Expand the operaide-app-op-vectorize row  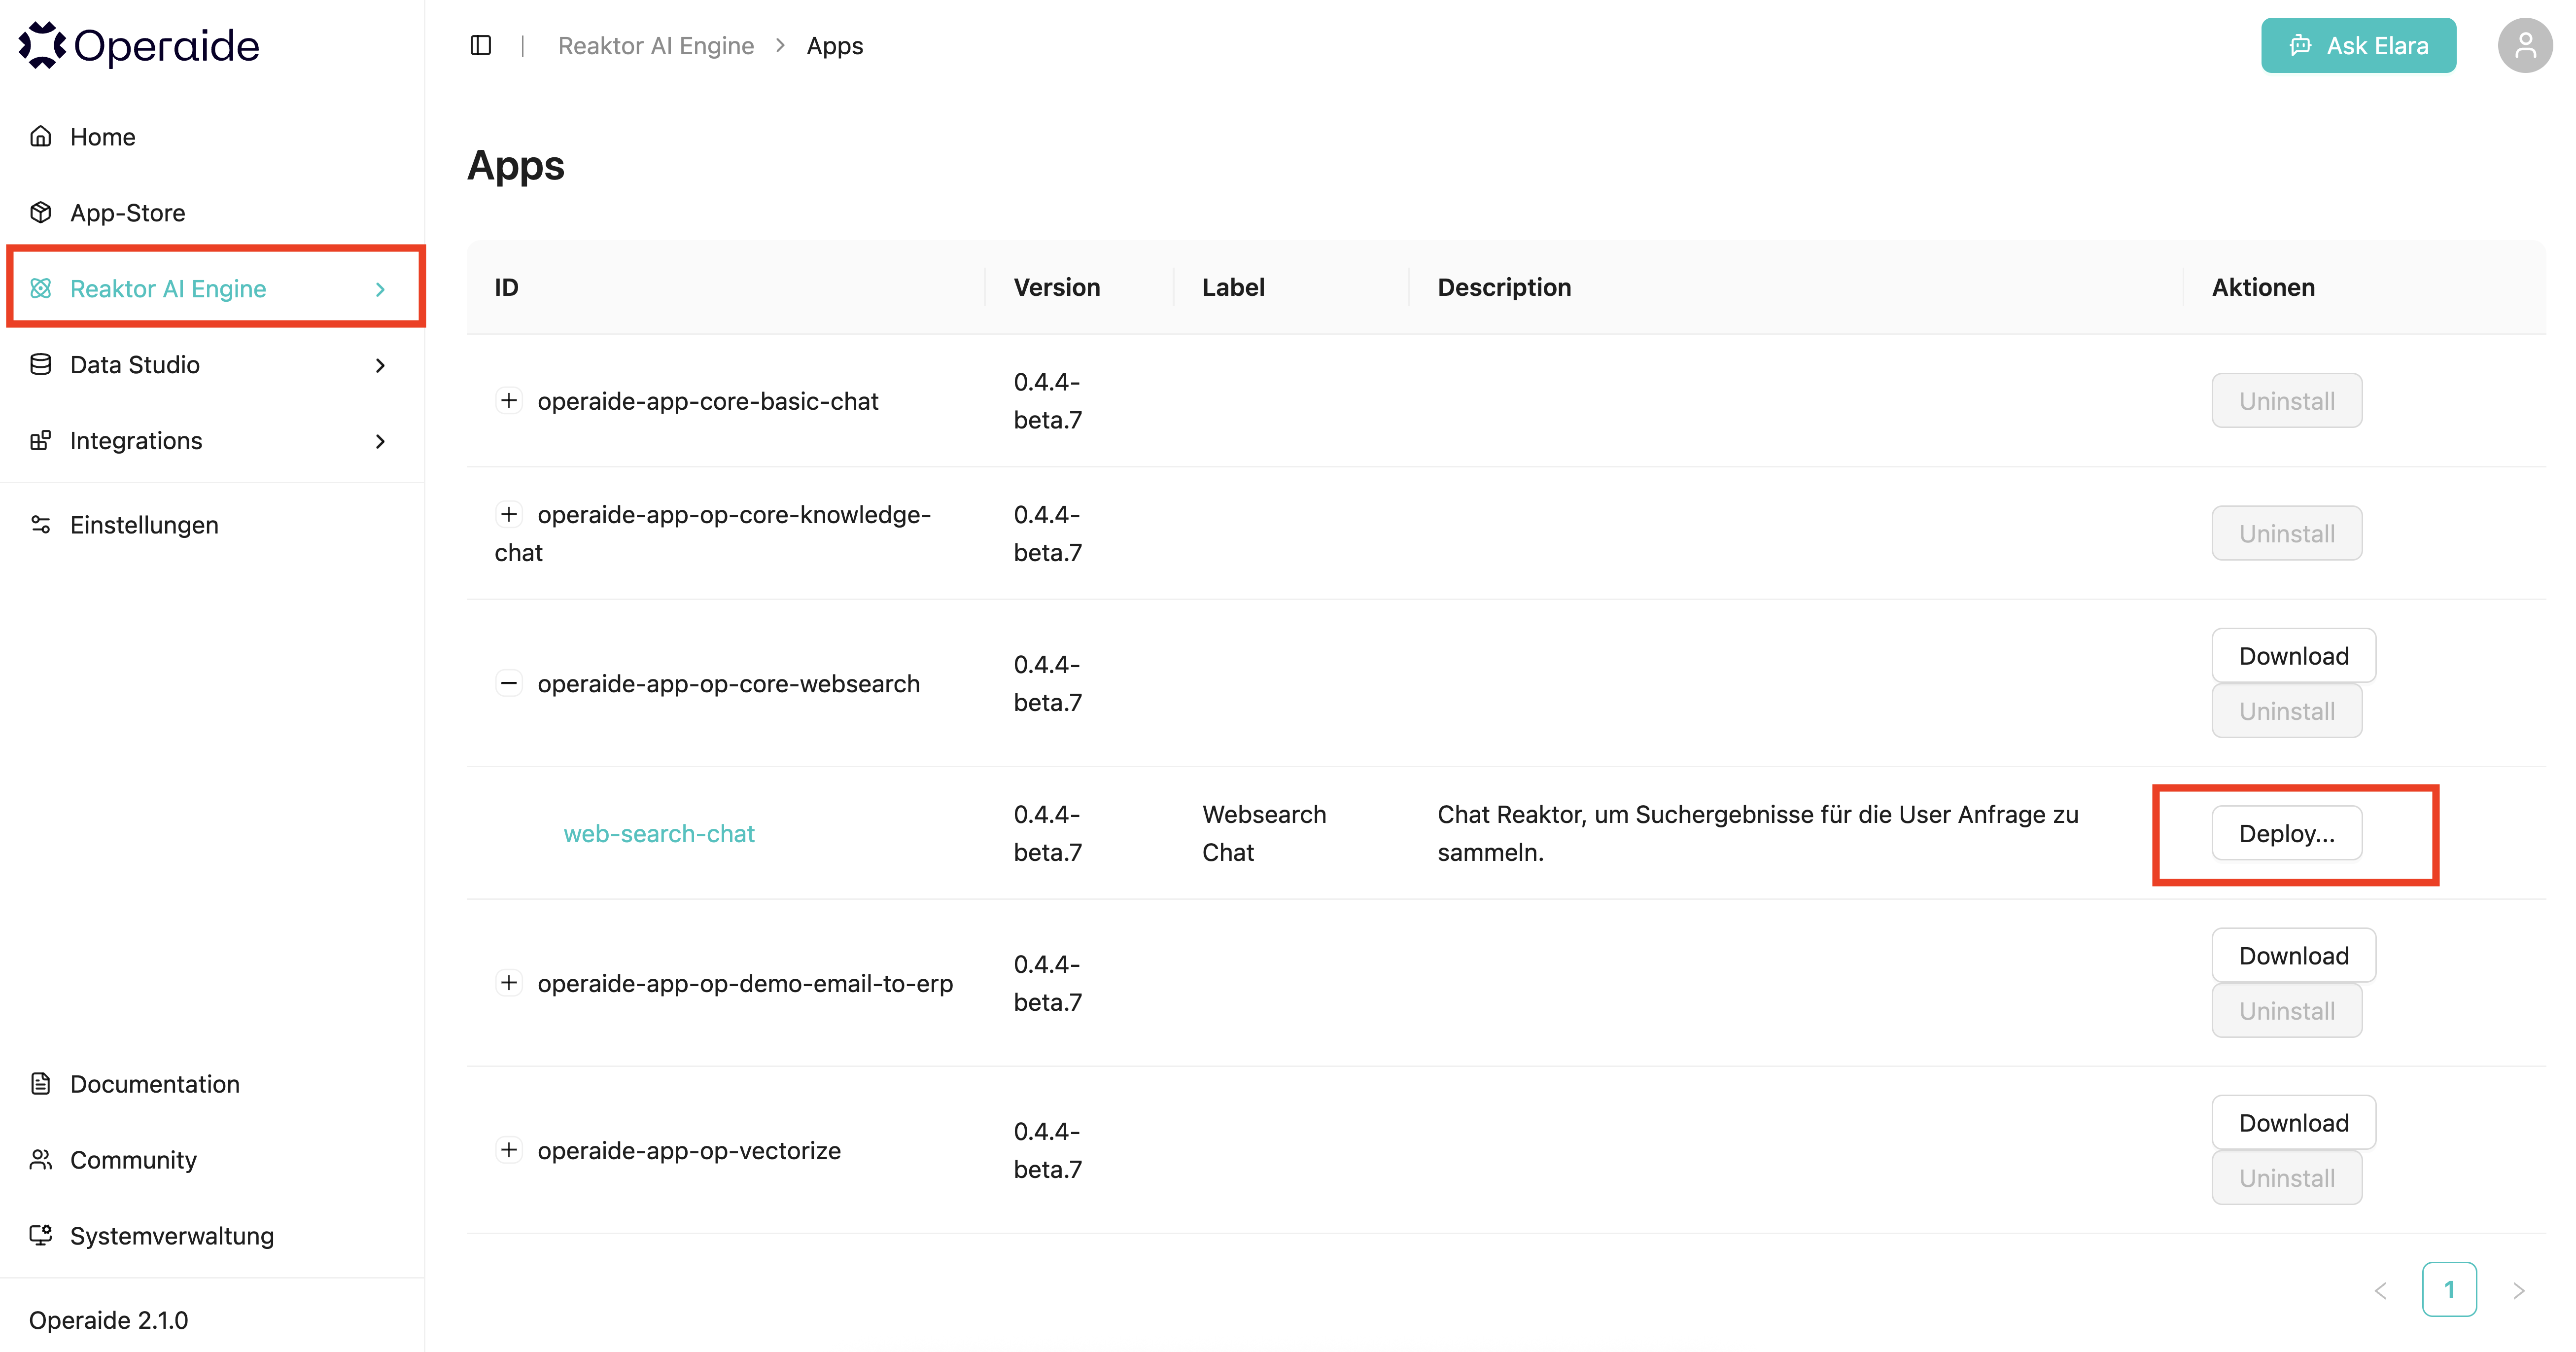[509, 1150]
